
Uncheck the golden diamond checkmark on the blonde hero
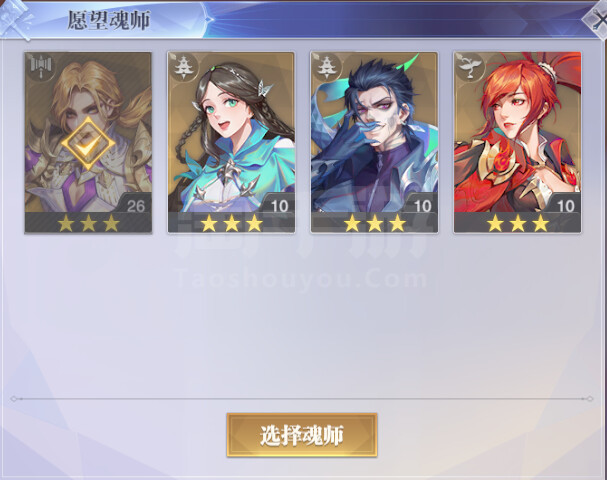pos(88,144)
